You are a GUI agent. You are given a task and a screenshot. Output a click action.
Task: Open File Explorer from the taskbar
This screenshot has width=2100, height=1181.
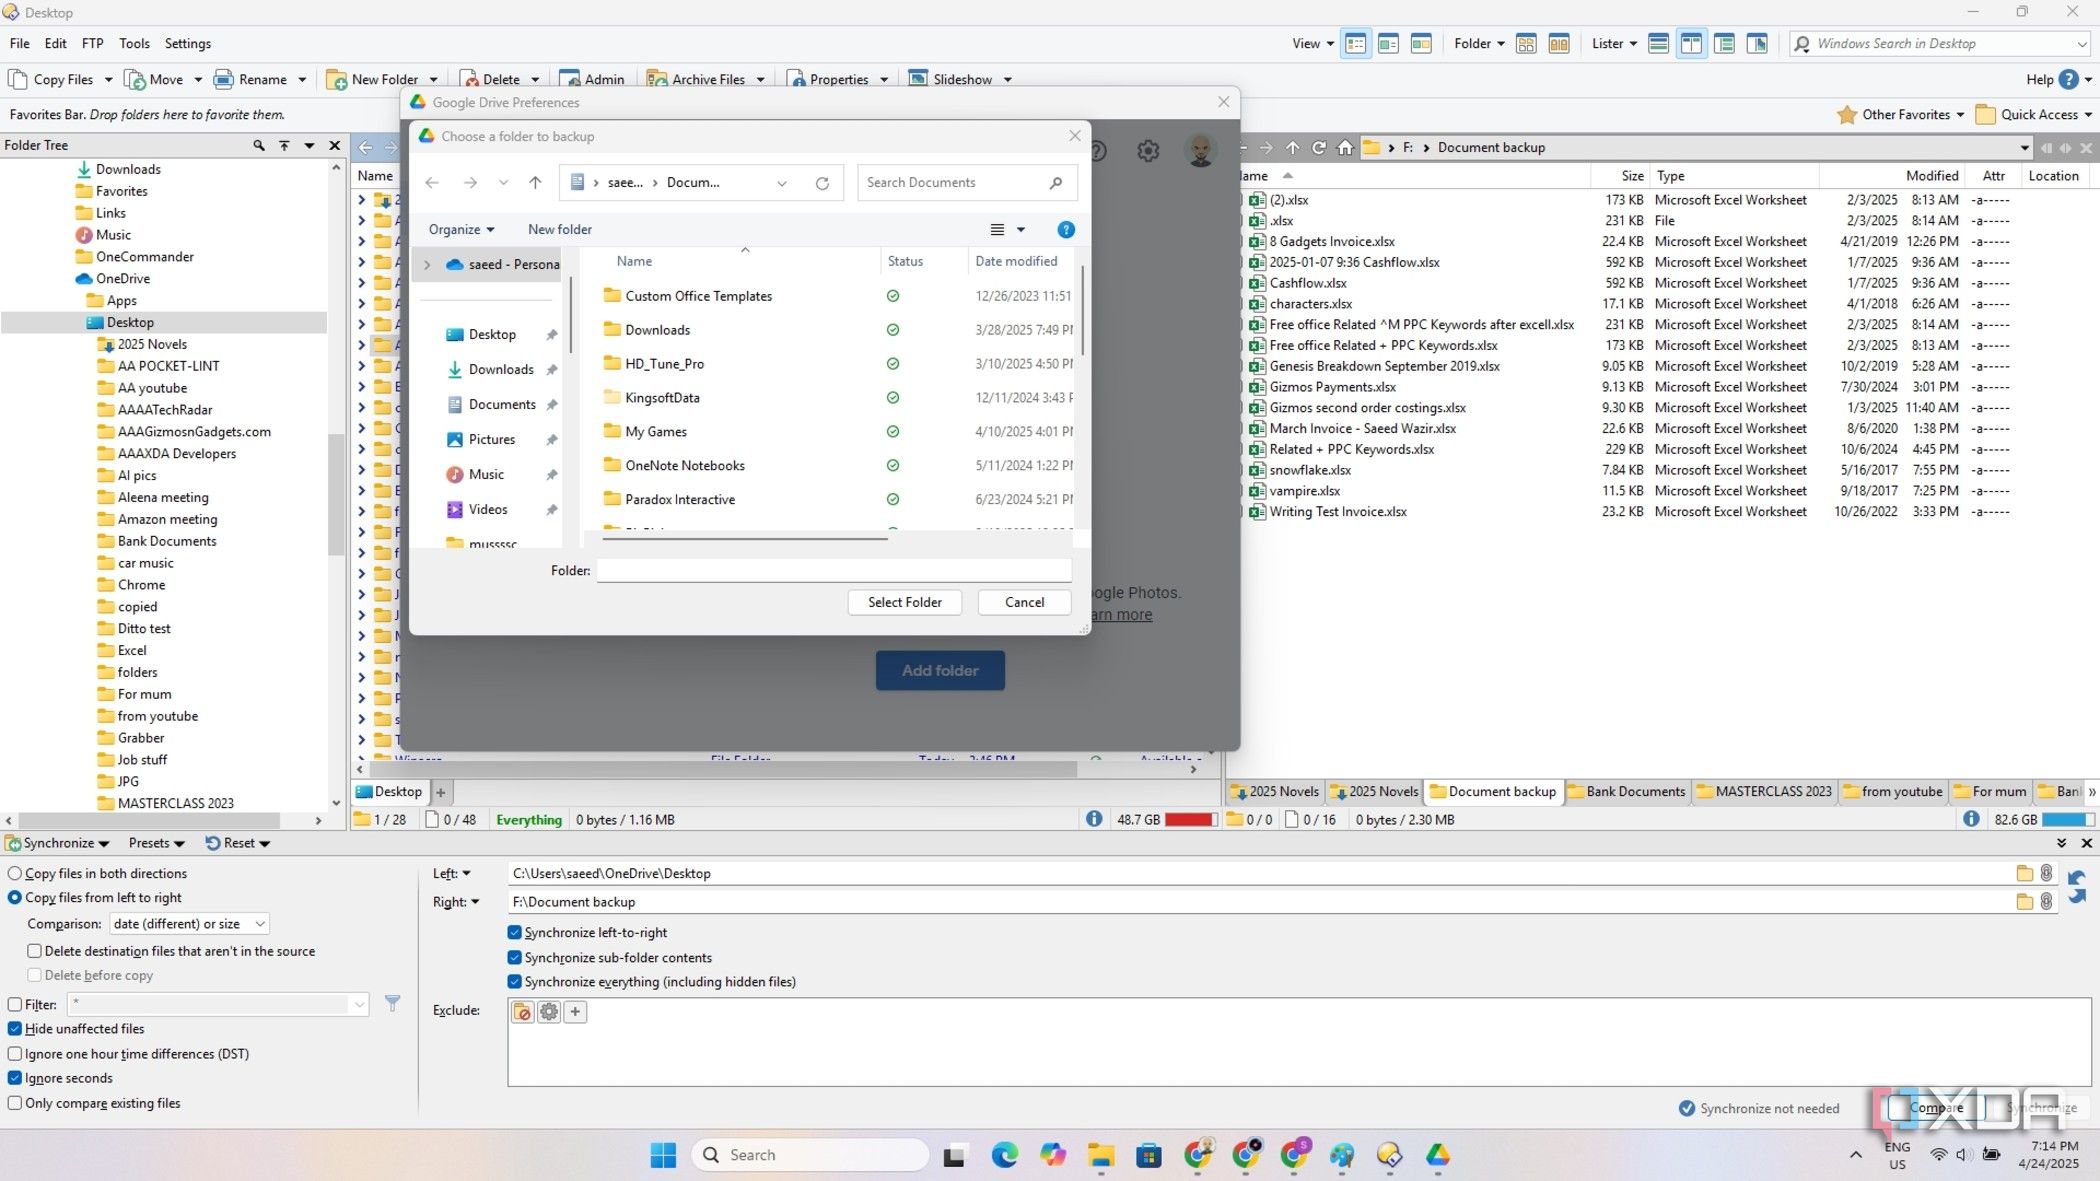tap(1101, 1155)
